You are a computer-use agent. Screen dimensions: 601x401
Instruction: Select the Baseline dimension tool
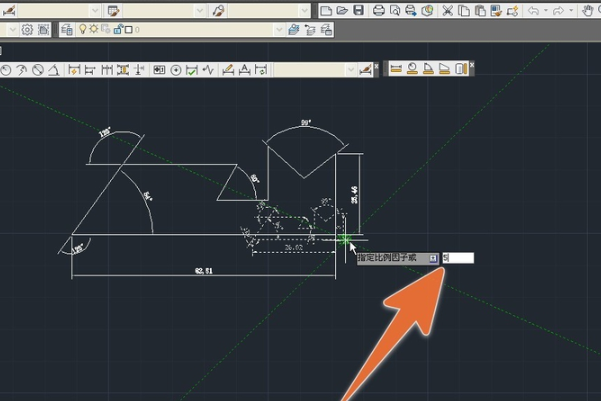[90, 70]
